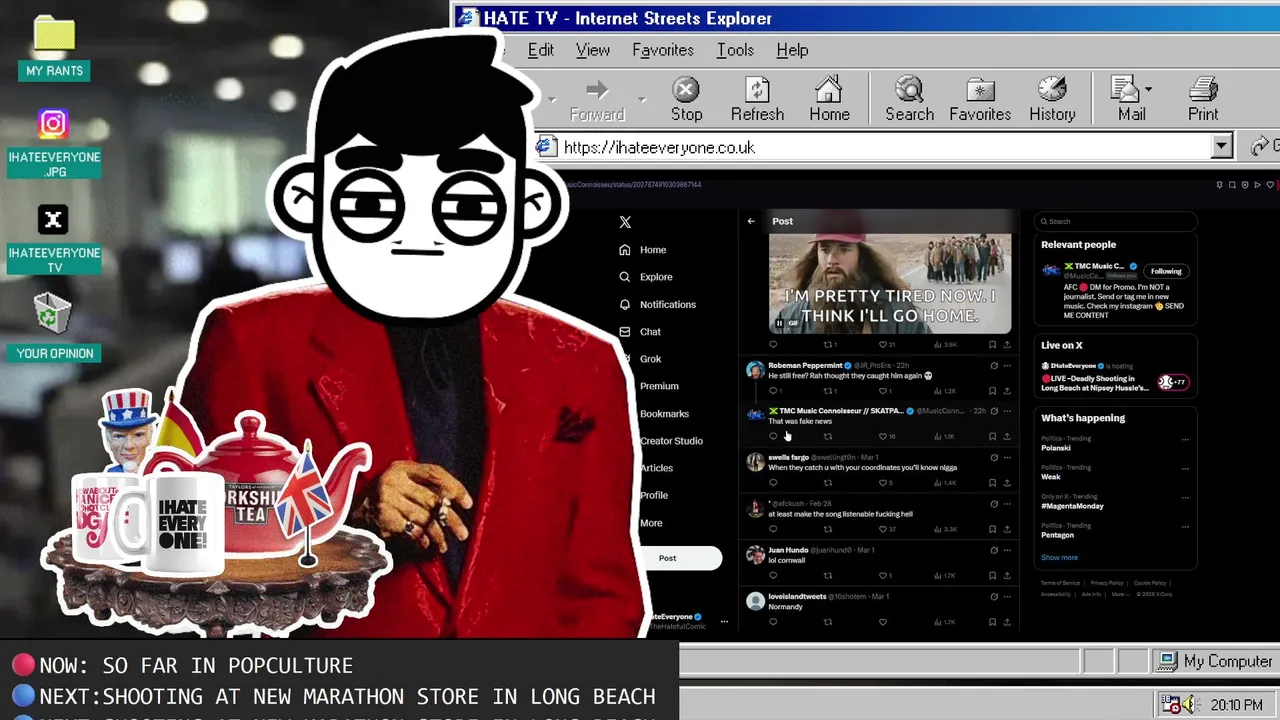Image resolution: width=1280 pixels, height=720 pixels.
Task: Click the back arrow beside Post heading
Action: 751,221
